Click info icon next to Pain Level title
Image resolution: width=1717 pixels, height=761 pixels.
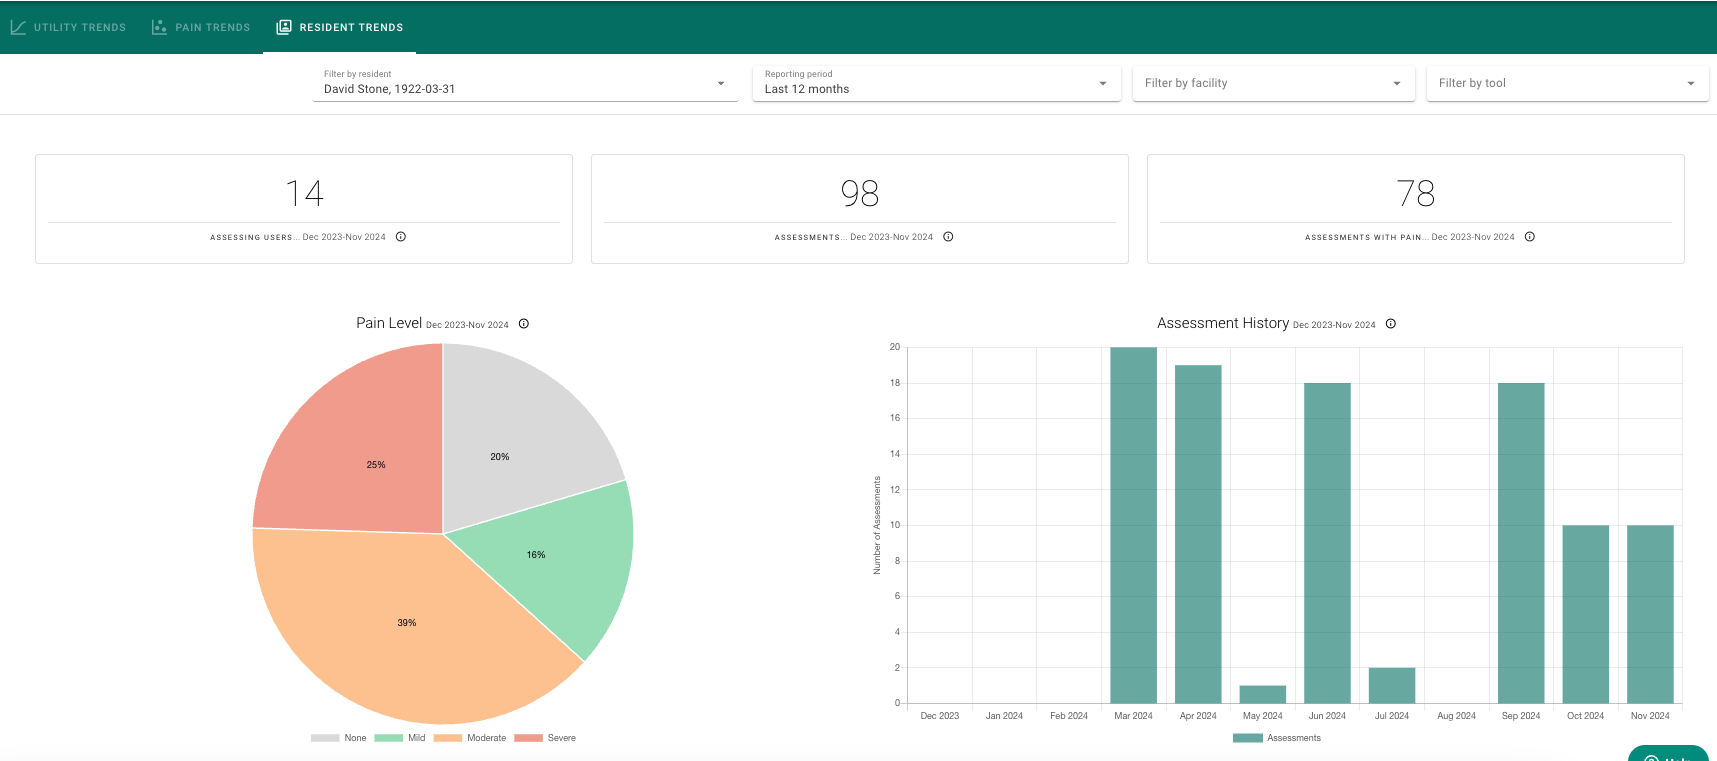[x=524, y=324]
